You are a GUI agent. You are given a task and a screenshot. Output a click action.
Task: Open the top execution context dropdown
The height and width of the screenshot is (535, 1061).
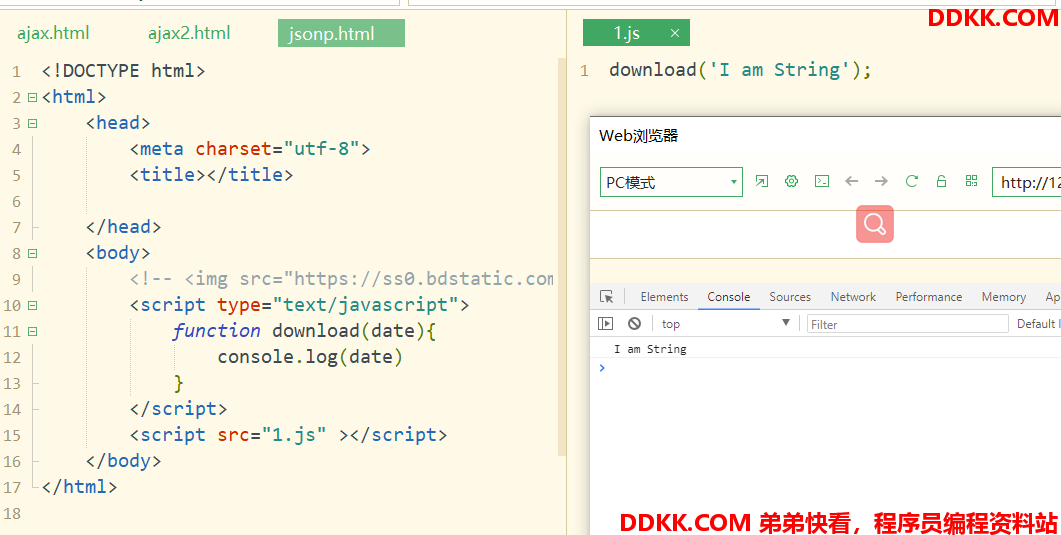pos(725,324)
